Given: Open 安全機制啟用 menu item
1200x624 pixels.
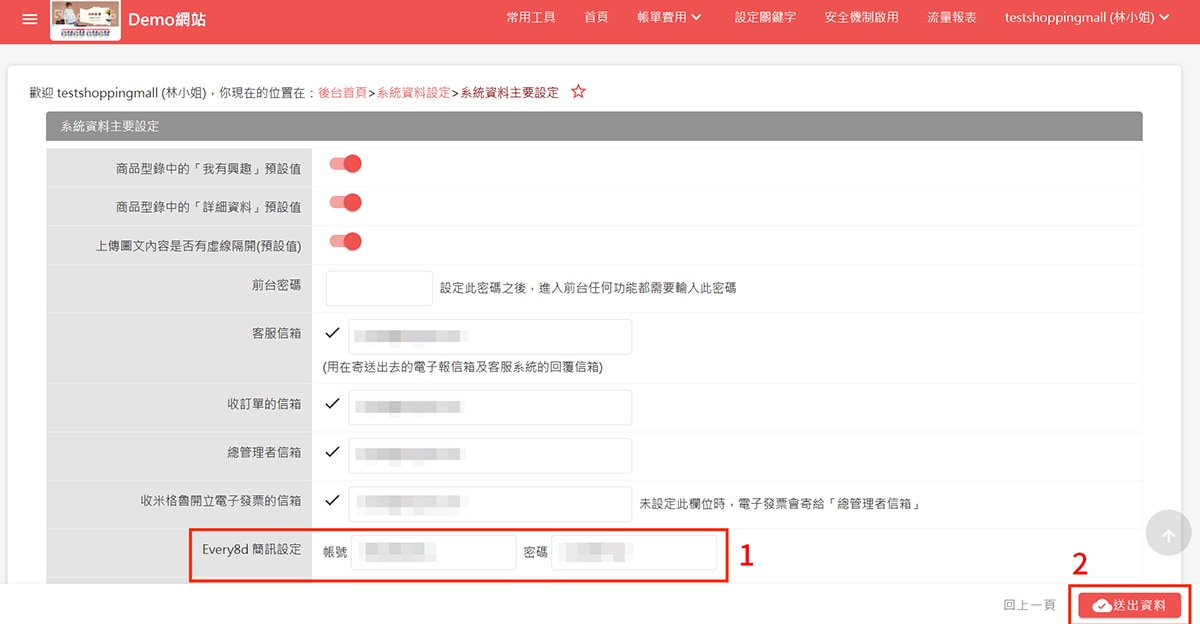Looking at the screenshot, I should [x=862, y=18].
